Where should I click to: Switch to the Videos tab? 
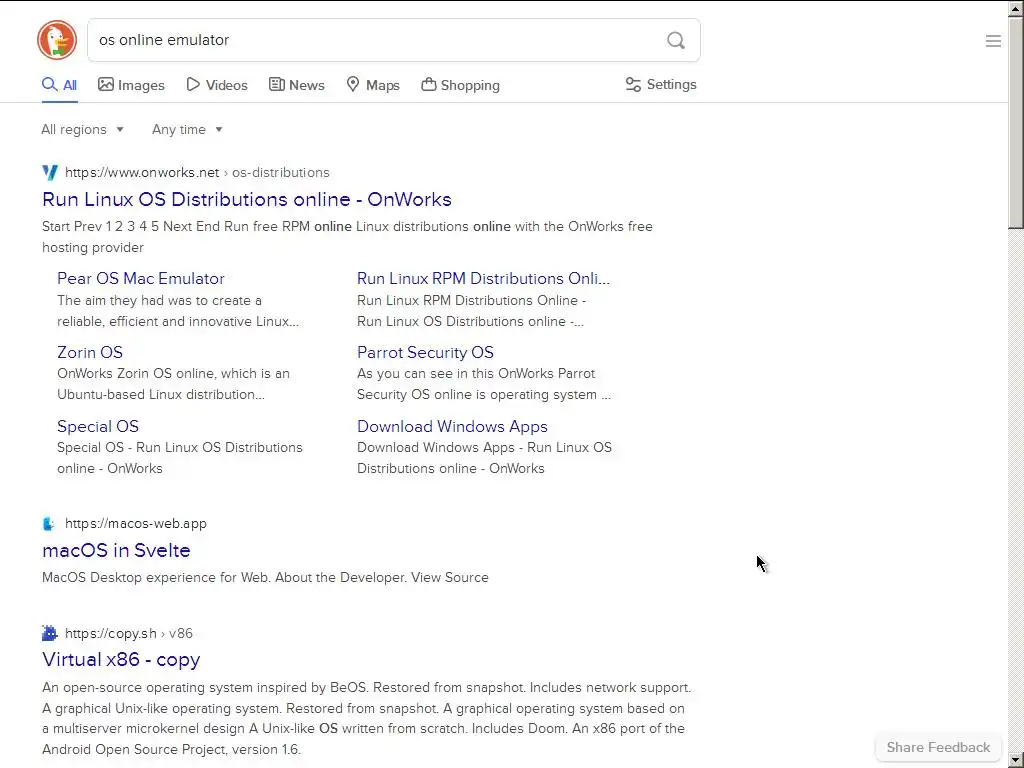click(x=217, y=85)
